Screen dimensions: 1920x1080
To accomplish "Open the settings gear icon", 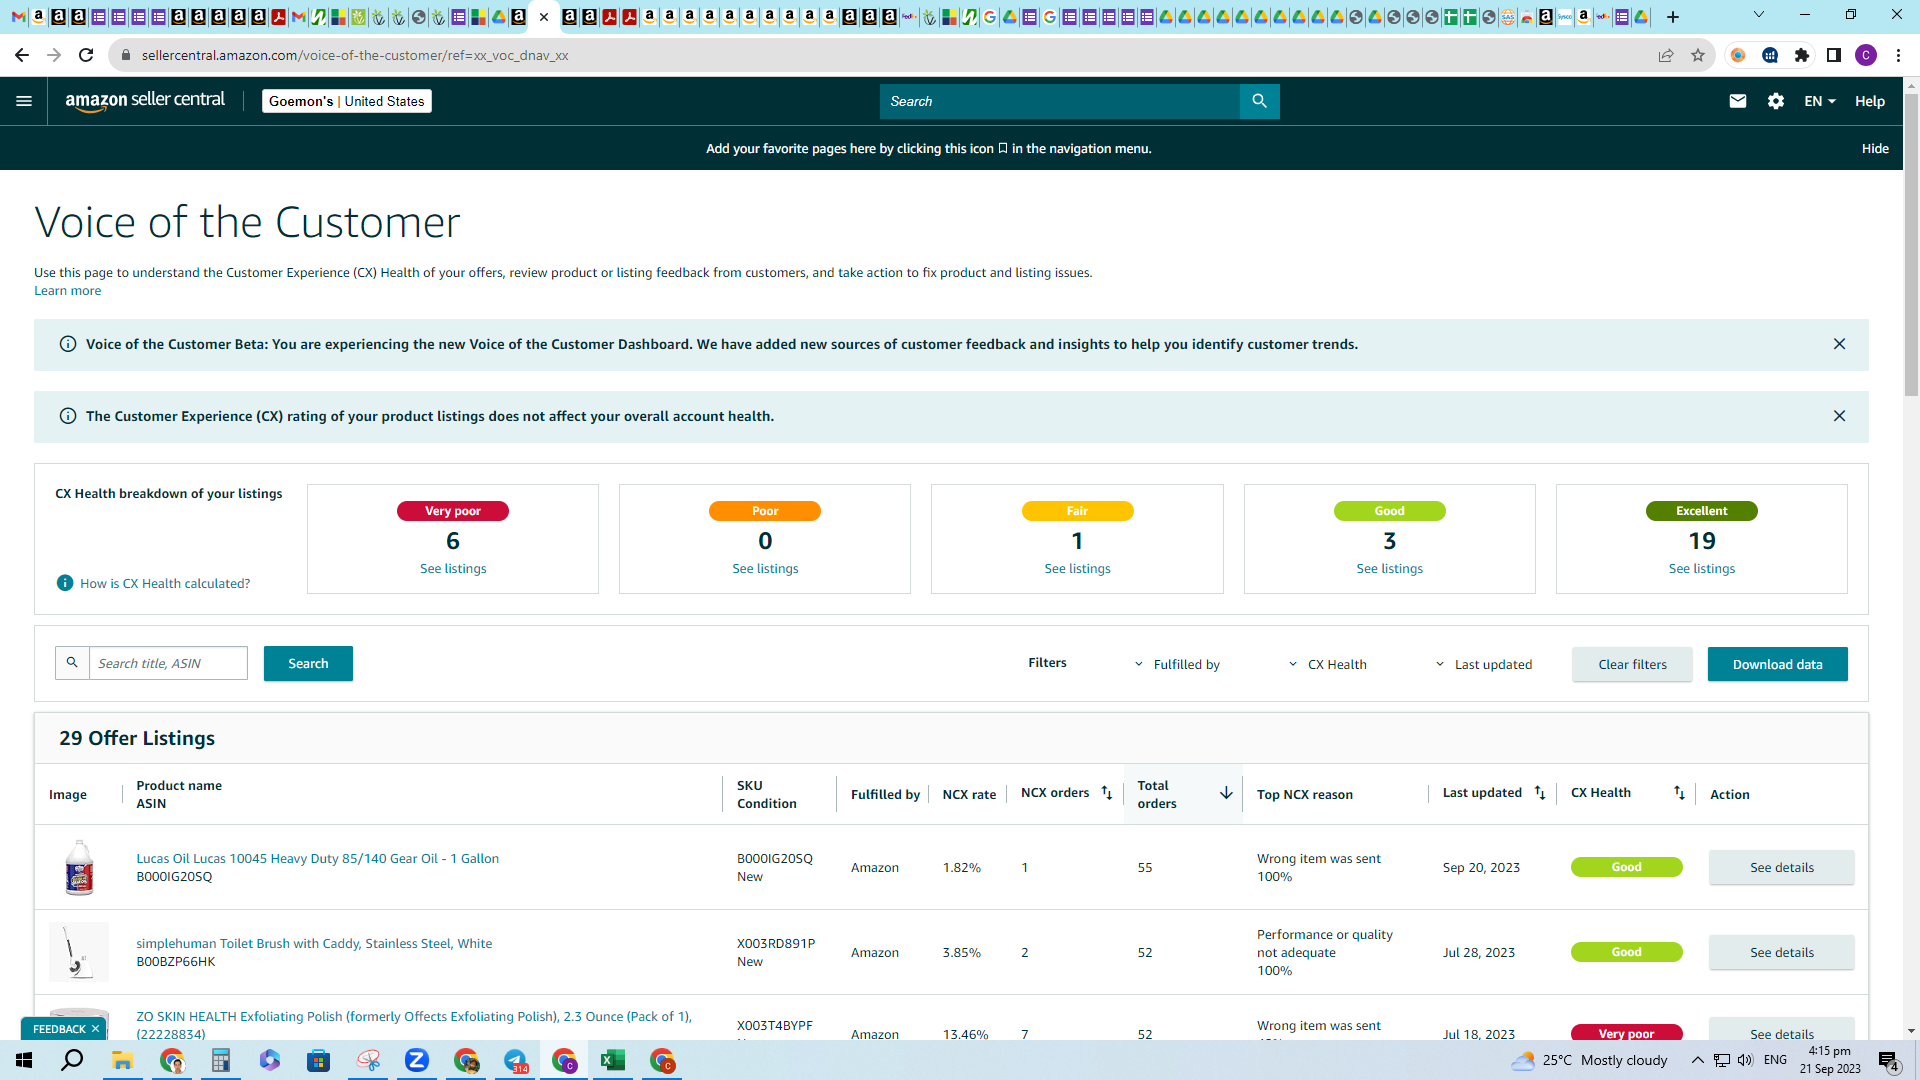I will [1776, 101].
